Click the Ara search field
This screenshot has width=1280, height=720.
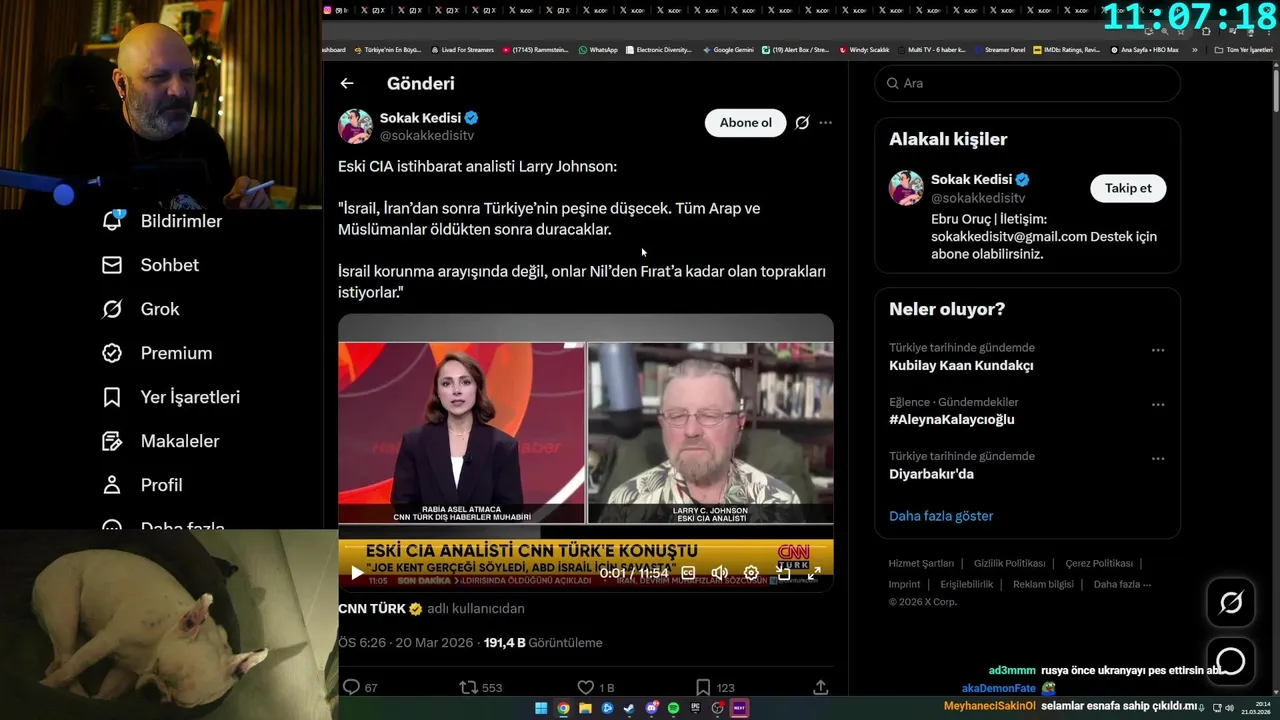(x=1028, y=84)
